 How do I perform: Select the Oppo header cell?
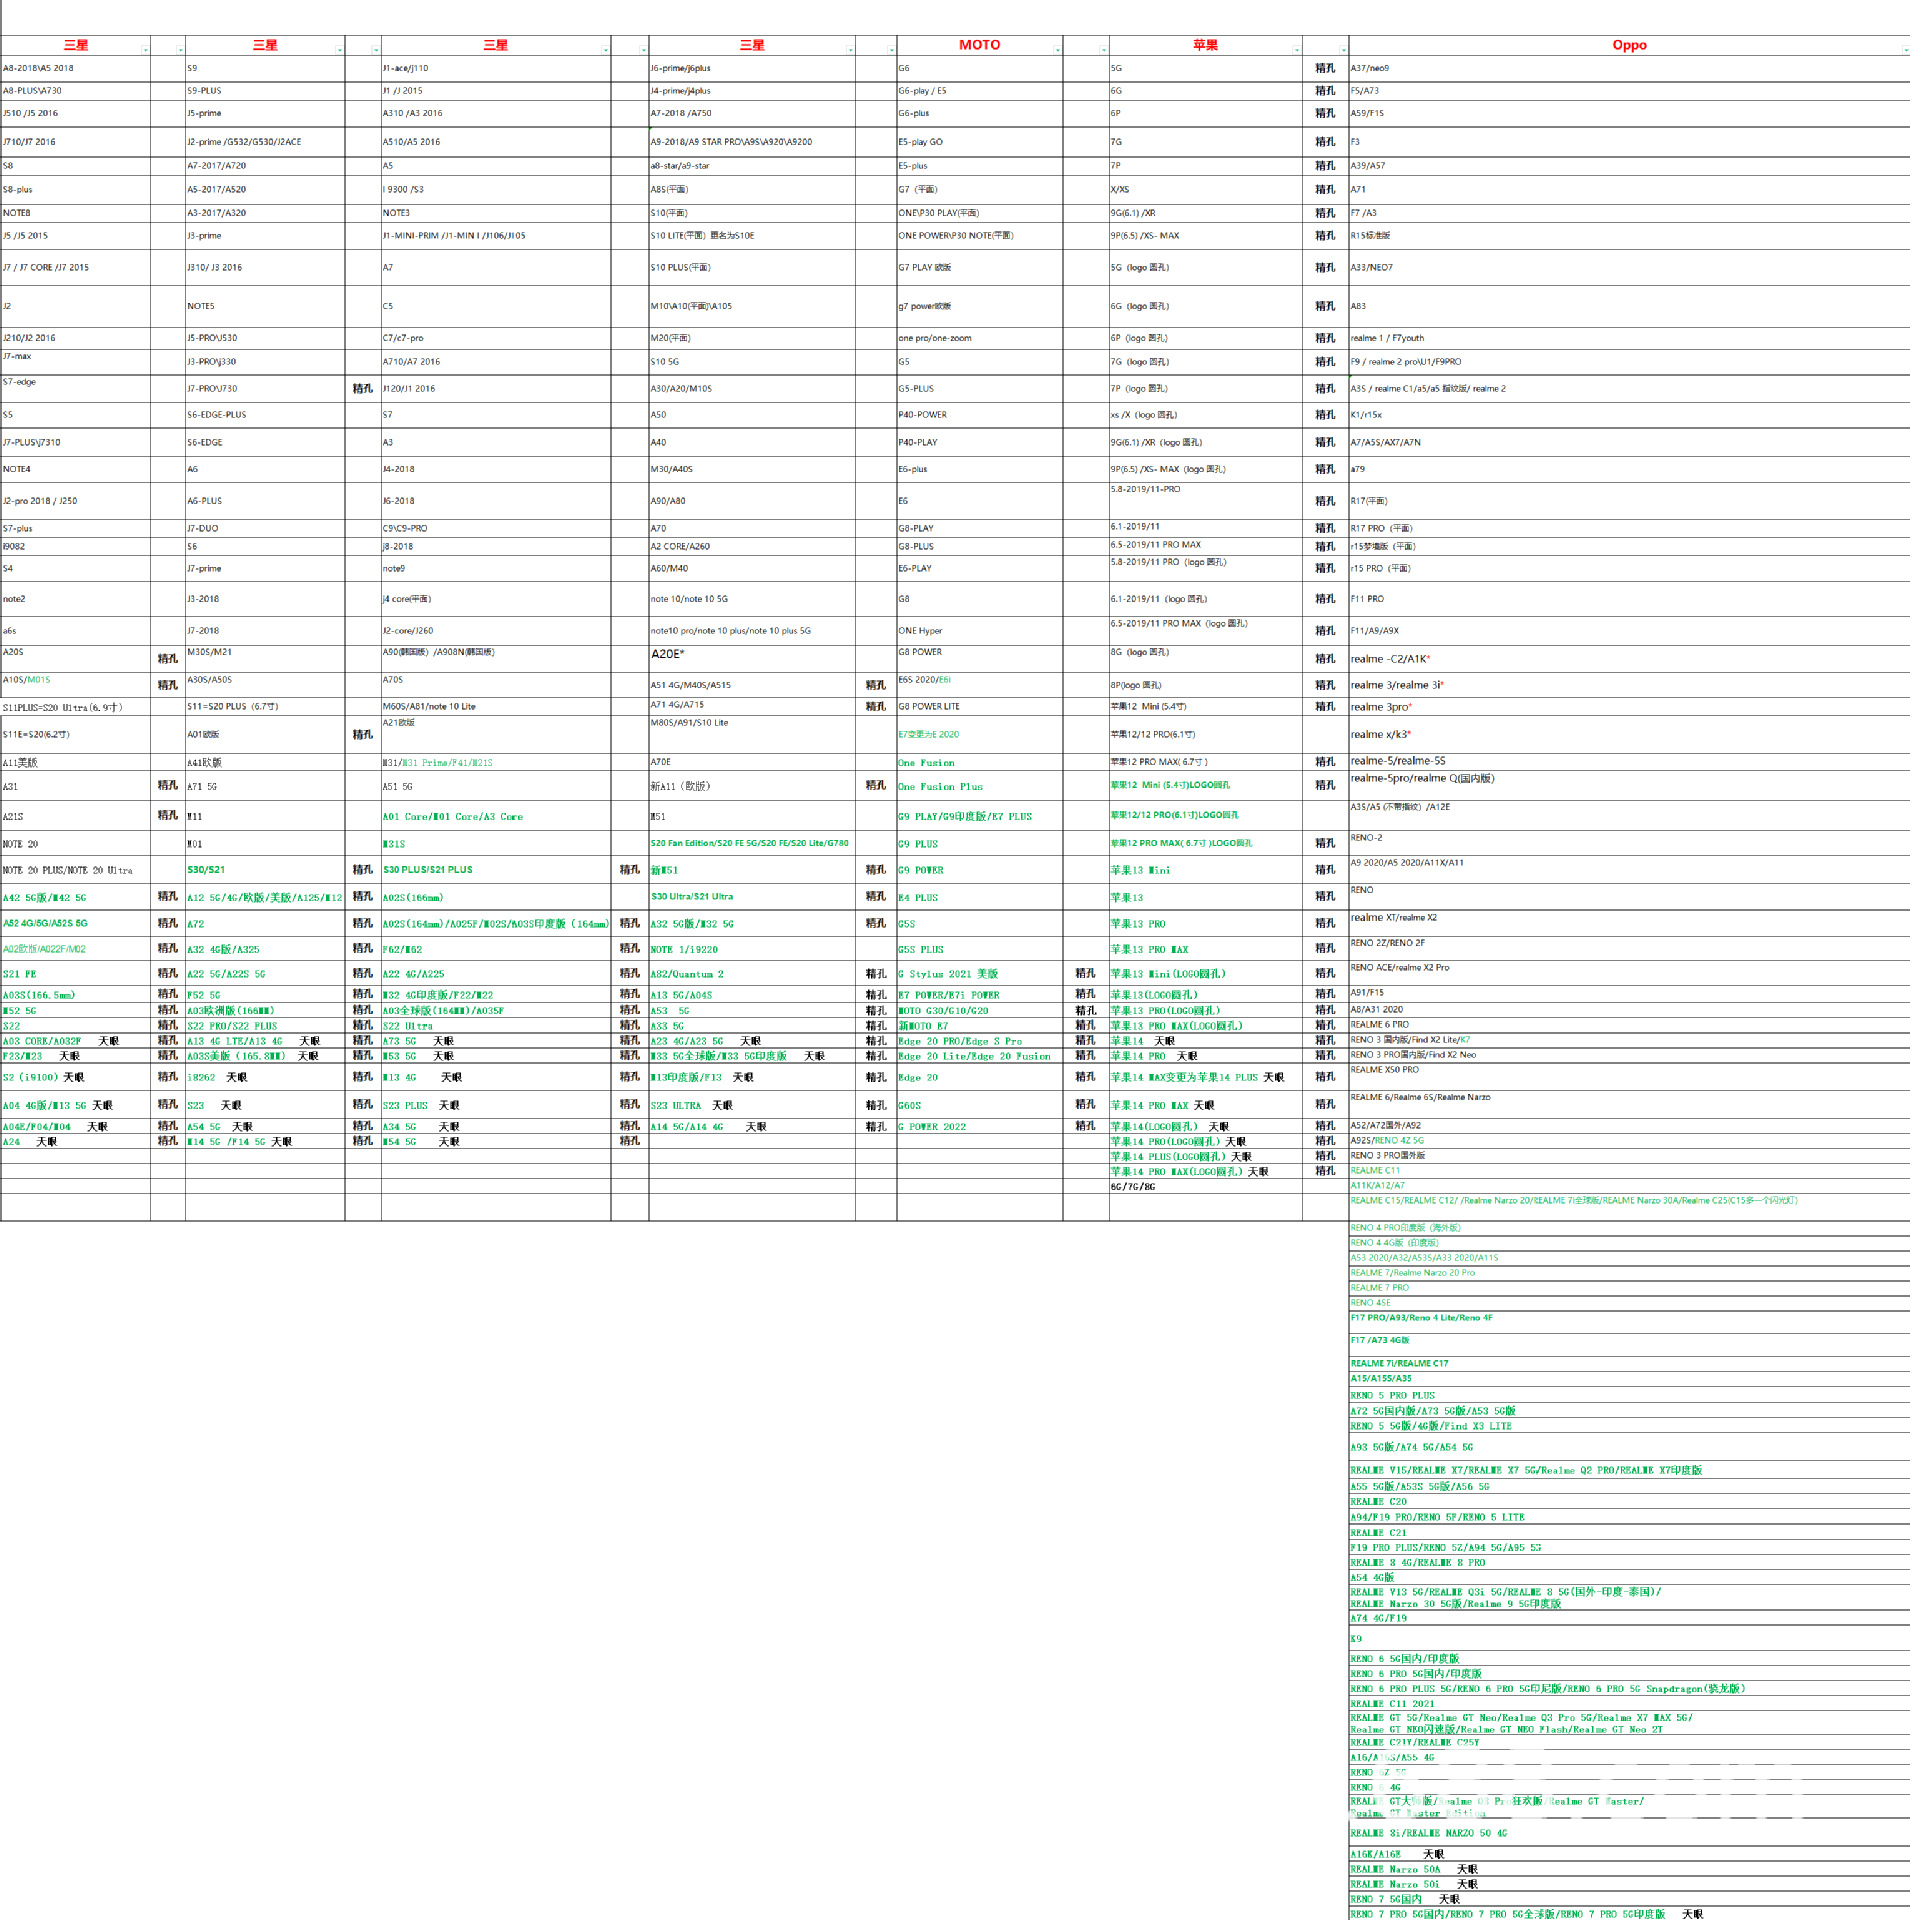(1629, 45)
